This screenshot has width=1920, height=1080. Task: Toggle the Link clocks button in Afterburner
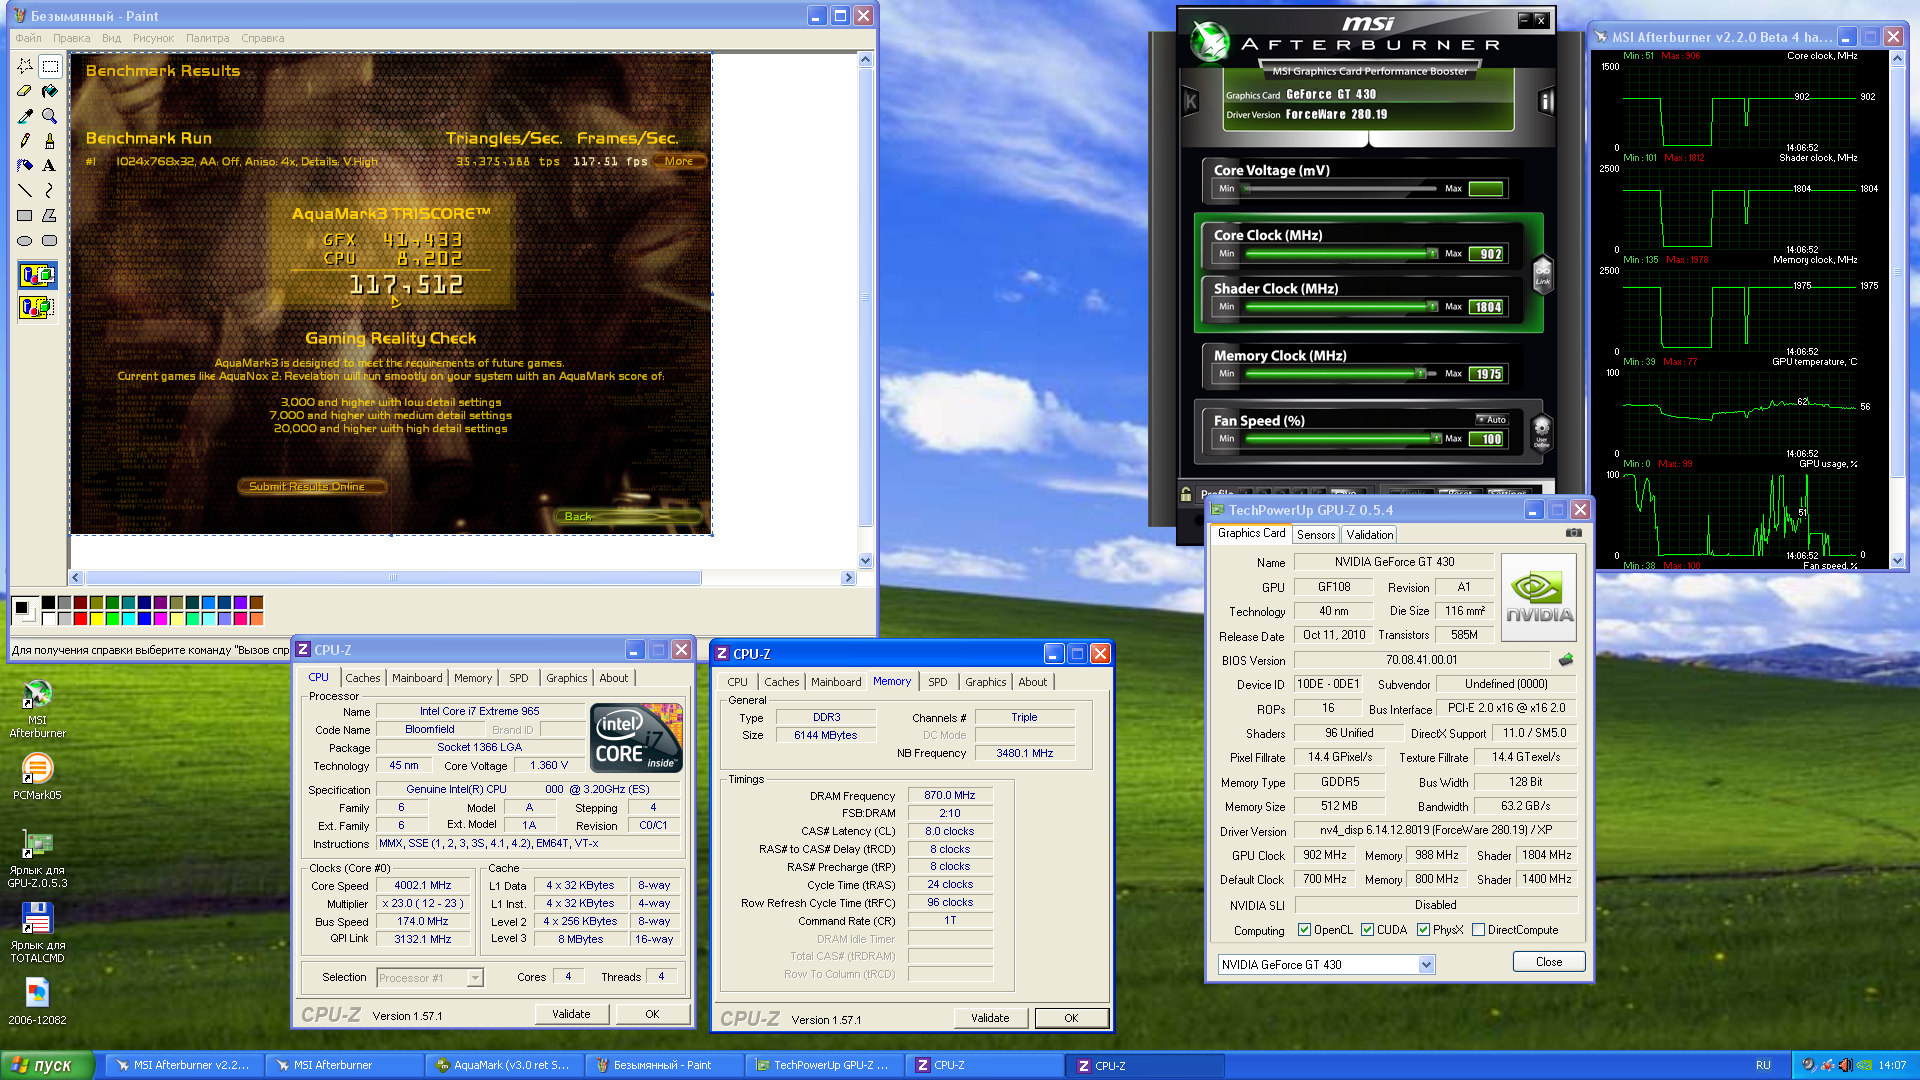pos(1543,273)
